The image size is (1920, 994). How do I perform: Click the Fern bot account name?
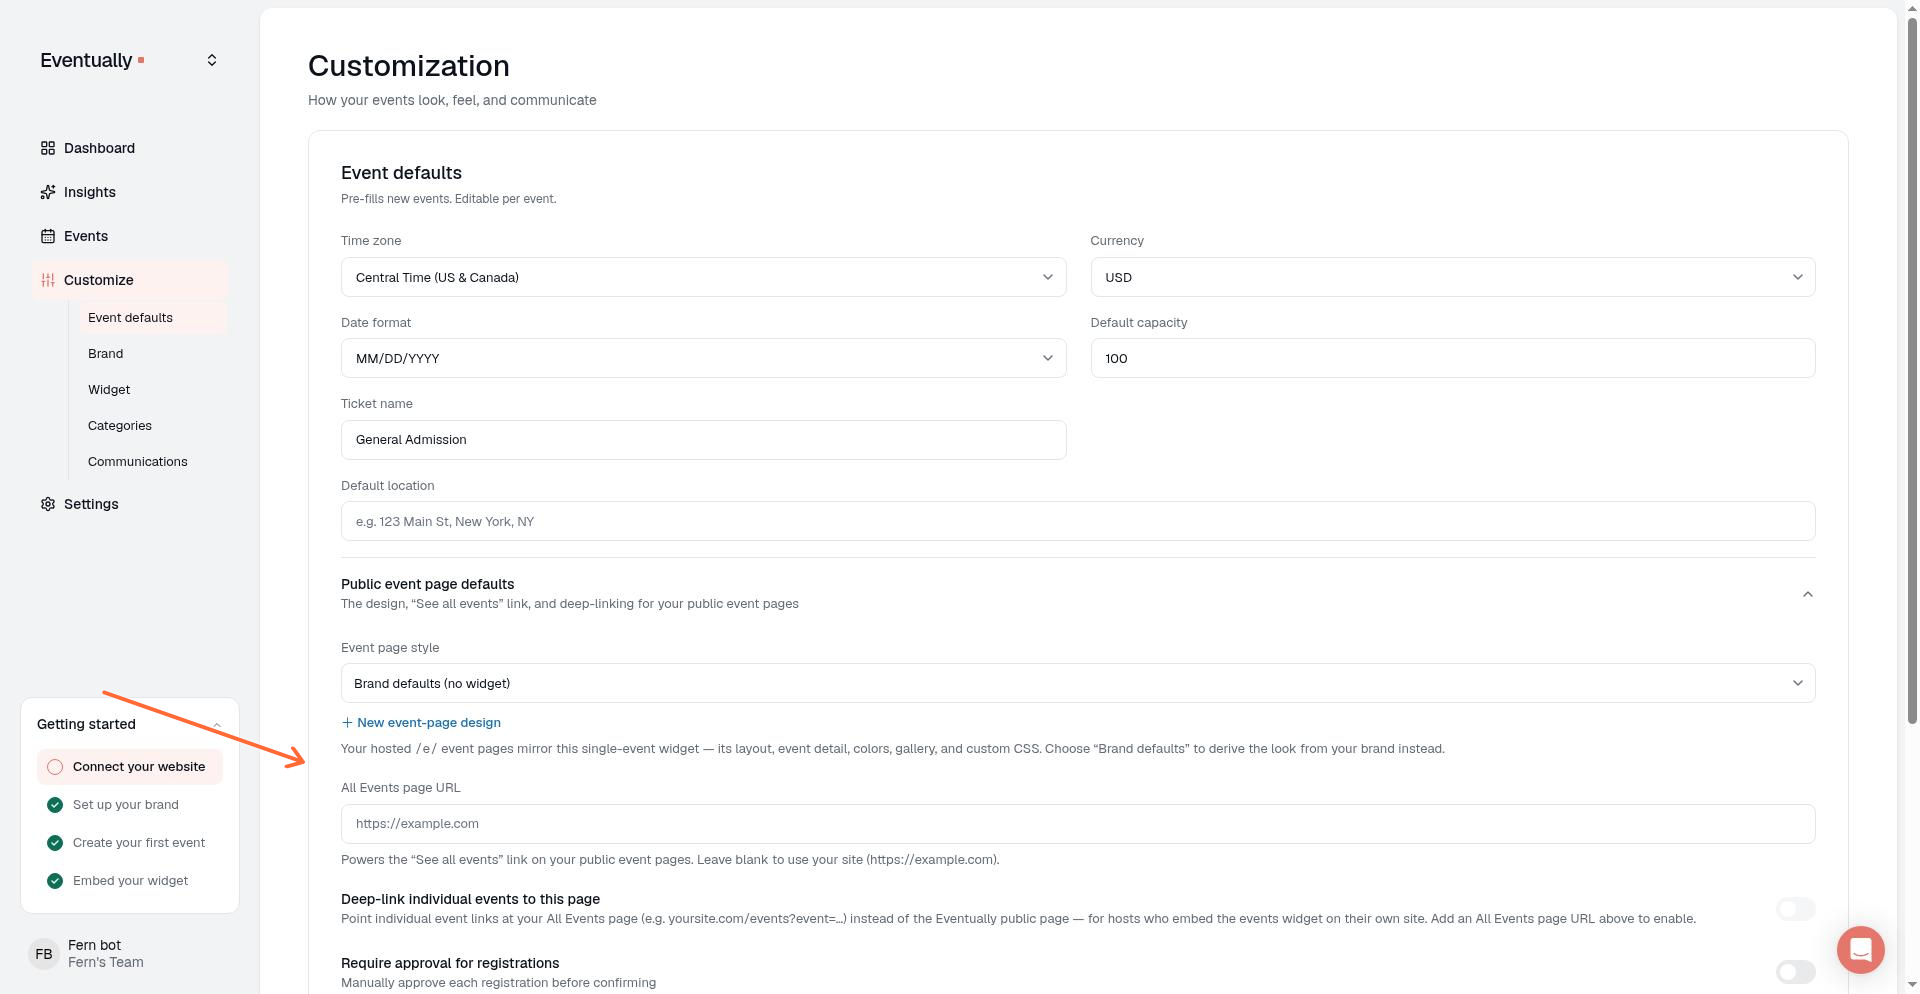[x=94, y=945]
